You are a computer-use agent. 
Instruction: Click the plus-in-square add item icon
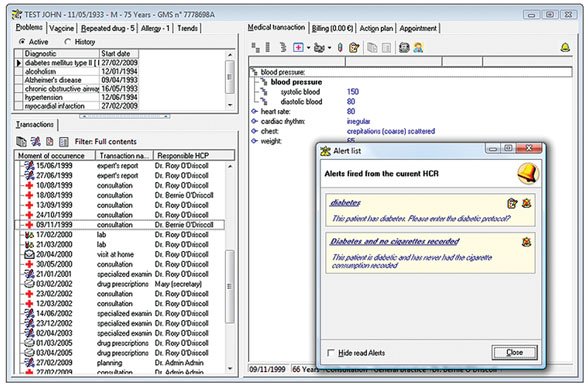298,47
